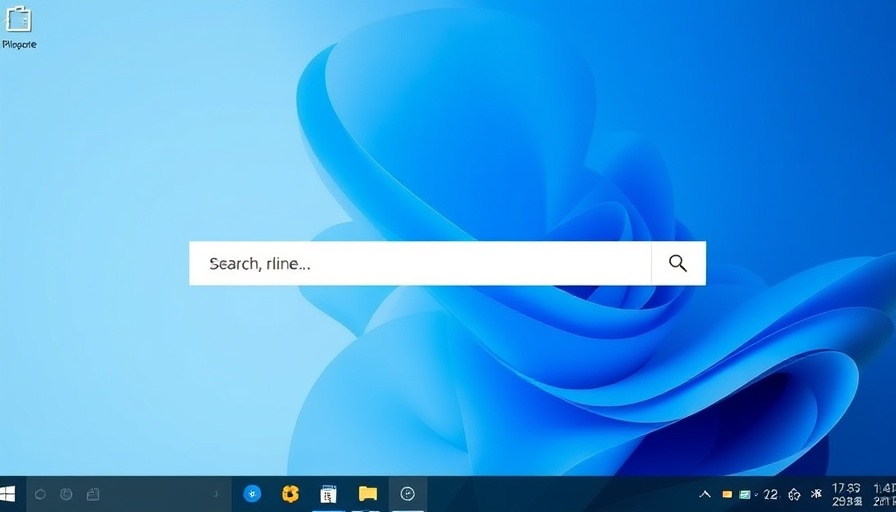896x512 pixels.
Task: Open the white notepad app in the taskbar
Action: (329, 494)
